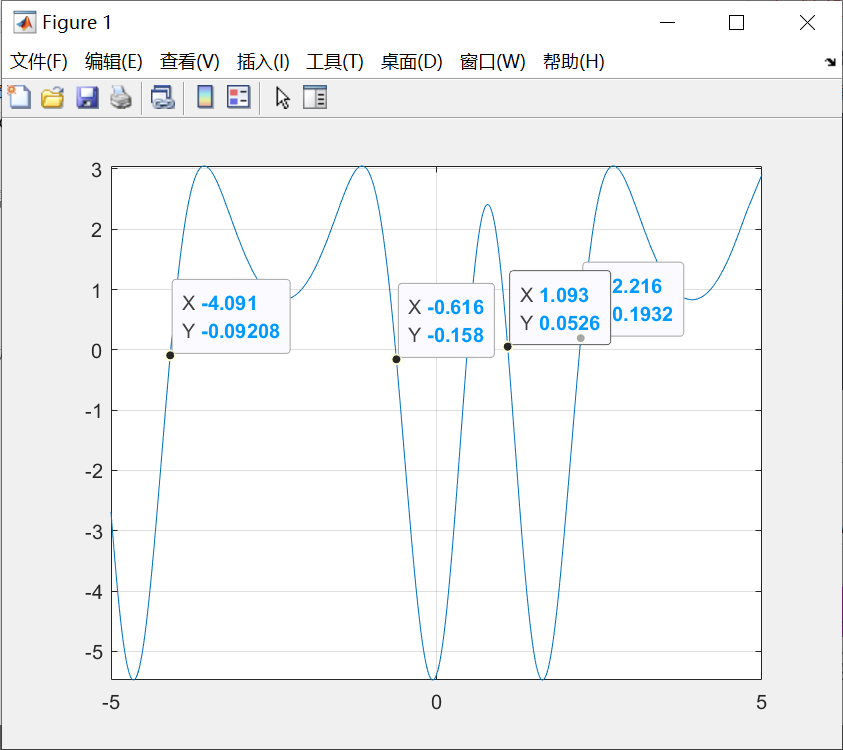The image size is (843, 750).
Task: Save the figure with the disk icon
Action: pos(86,97)
